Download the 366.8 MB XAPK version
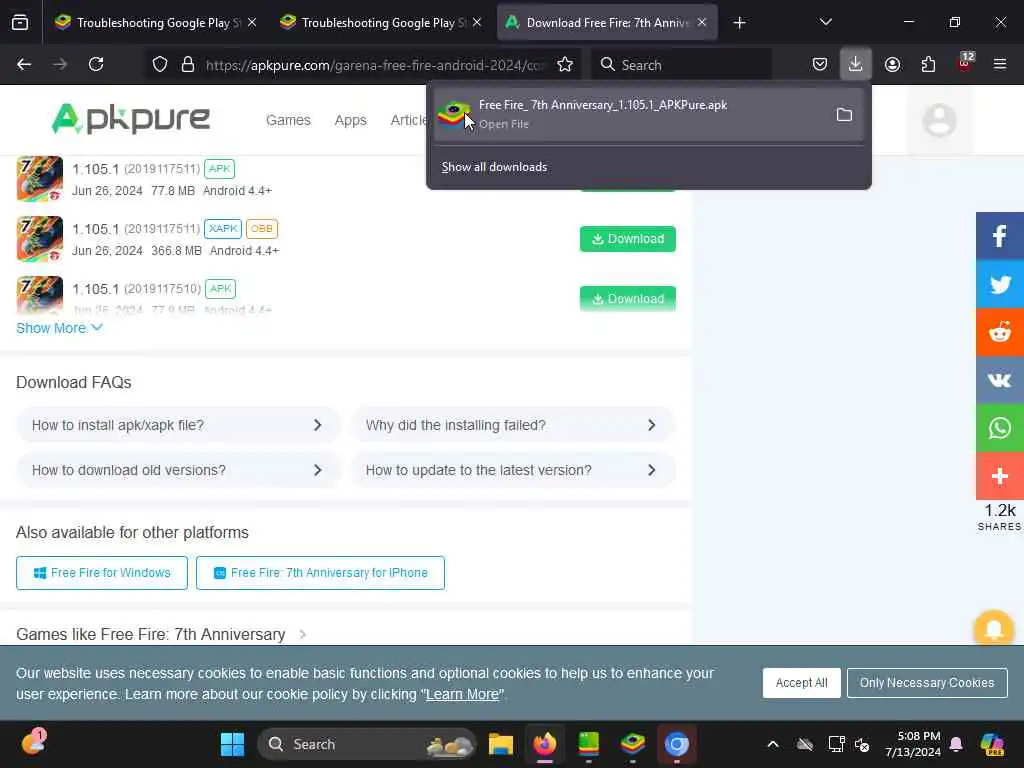 pyautogui.click(x=628, y=239)
